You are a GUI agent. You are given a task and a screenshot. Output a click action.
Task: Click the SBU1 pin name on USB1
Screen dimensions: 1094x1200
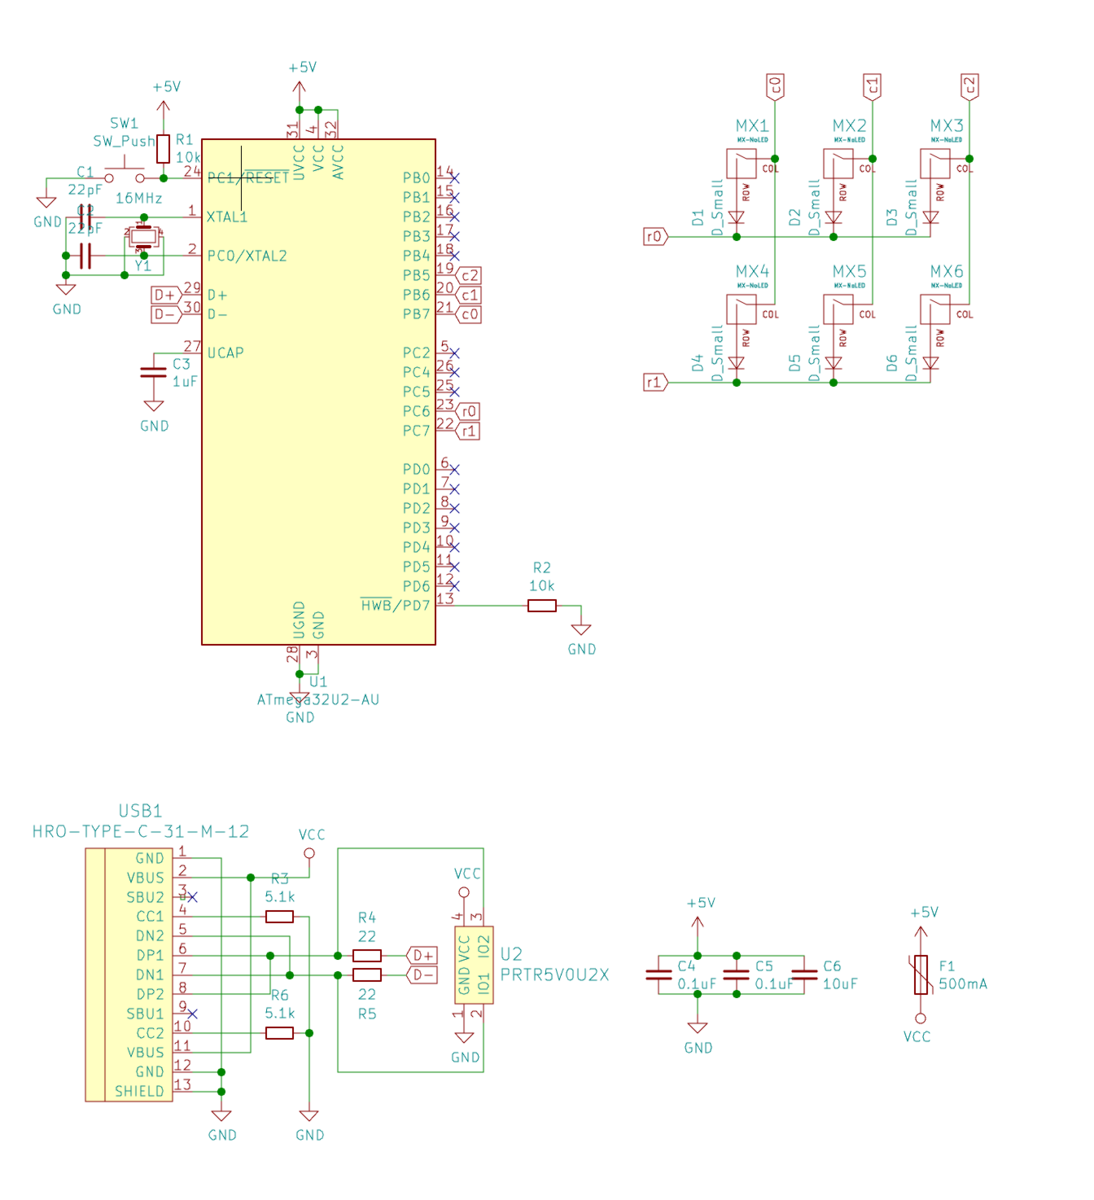click(145, 1013)
